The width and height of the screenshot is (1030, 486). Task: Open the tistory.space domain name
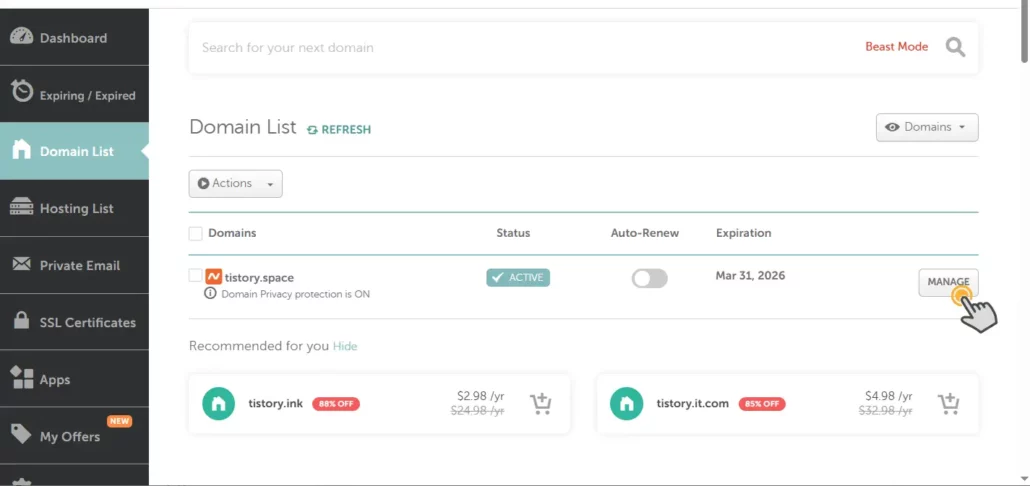259,277
